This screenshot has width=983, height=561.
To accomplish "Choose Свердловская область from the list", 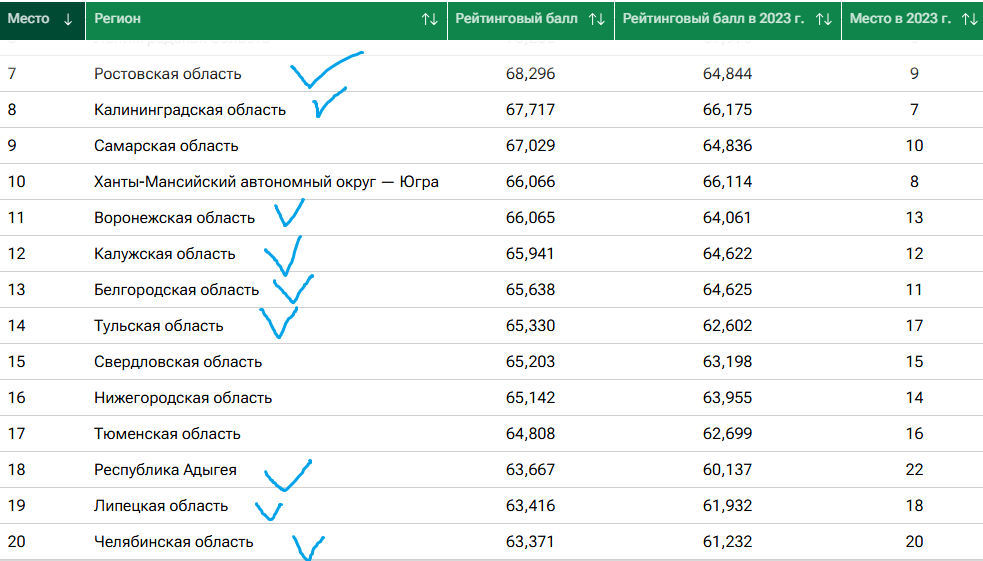I will coord(178,362).
